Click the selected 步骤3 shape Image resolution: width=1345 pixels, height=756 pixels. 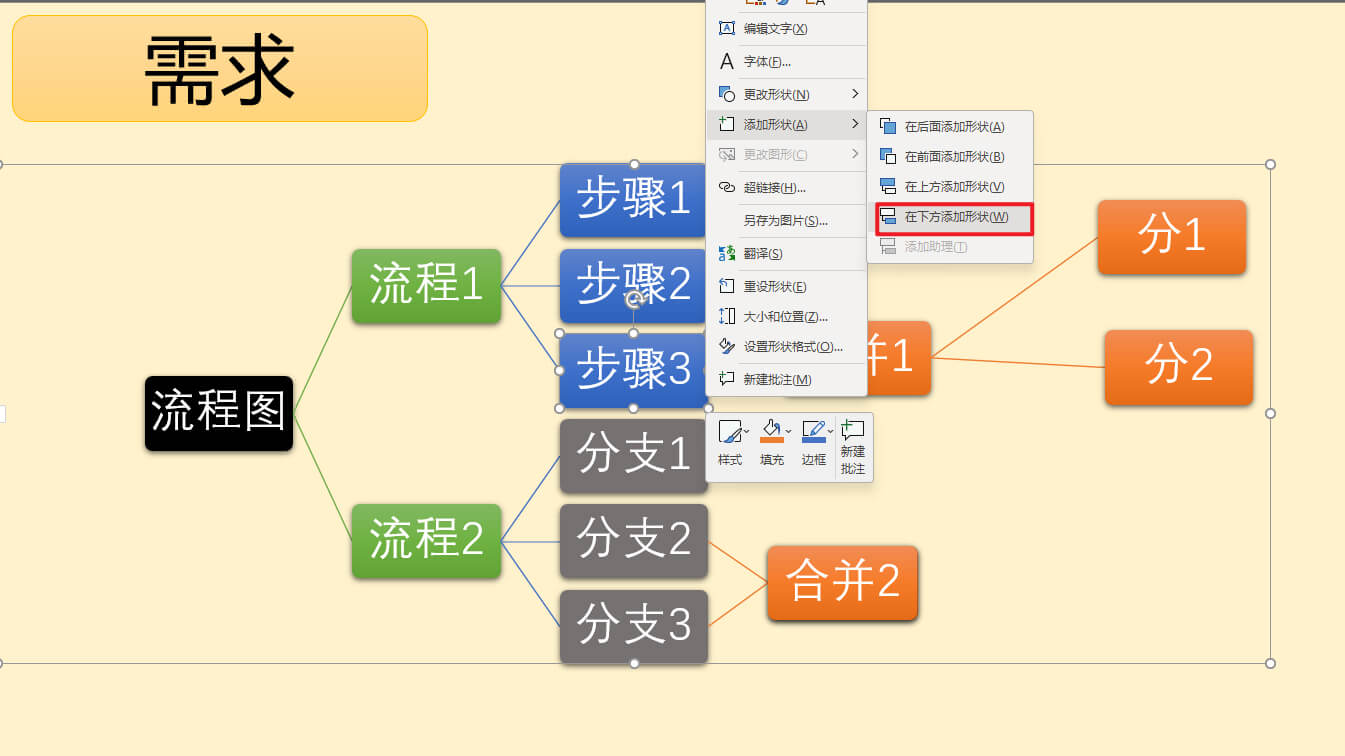[633, 371]
